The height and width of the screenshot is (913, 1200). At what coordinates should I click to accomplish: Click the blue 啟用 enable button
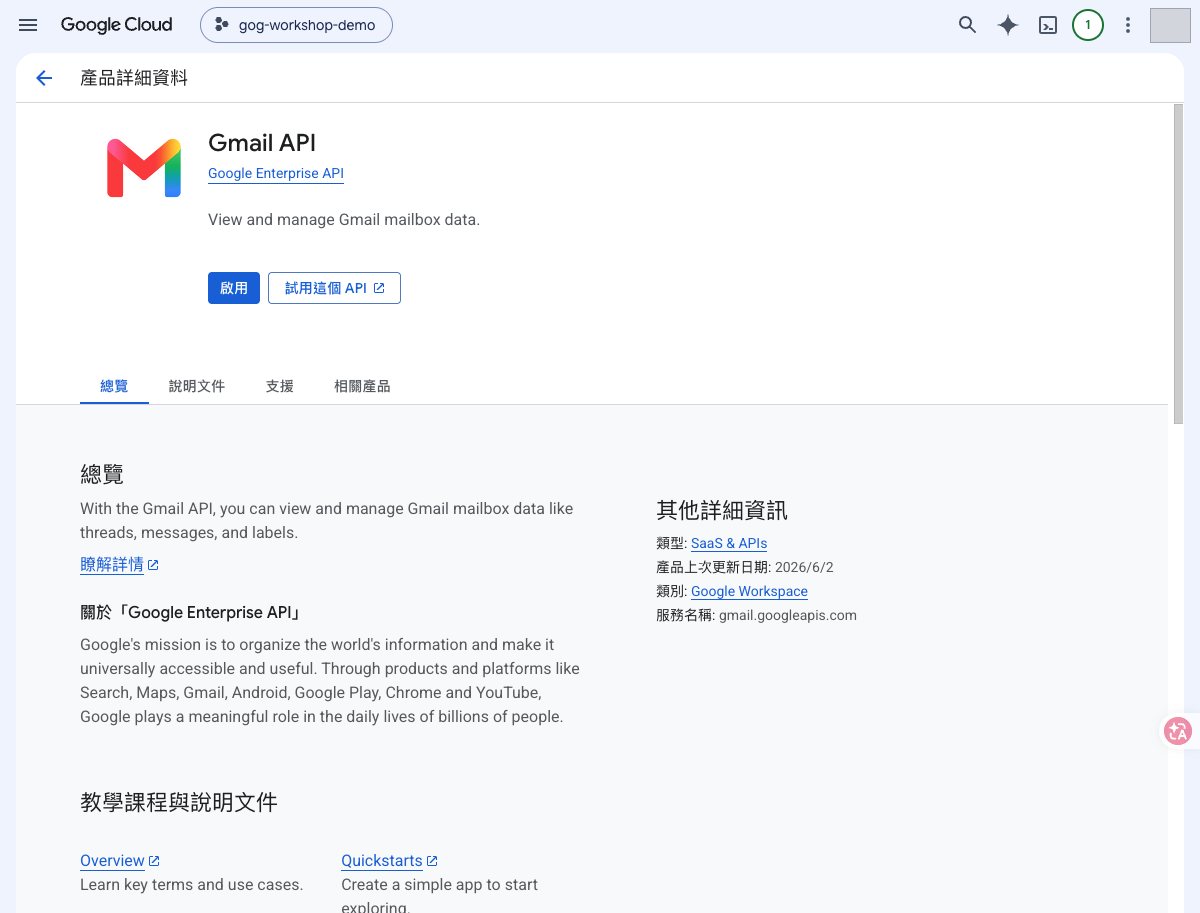click(234, 288)
